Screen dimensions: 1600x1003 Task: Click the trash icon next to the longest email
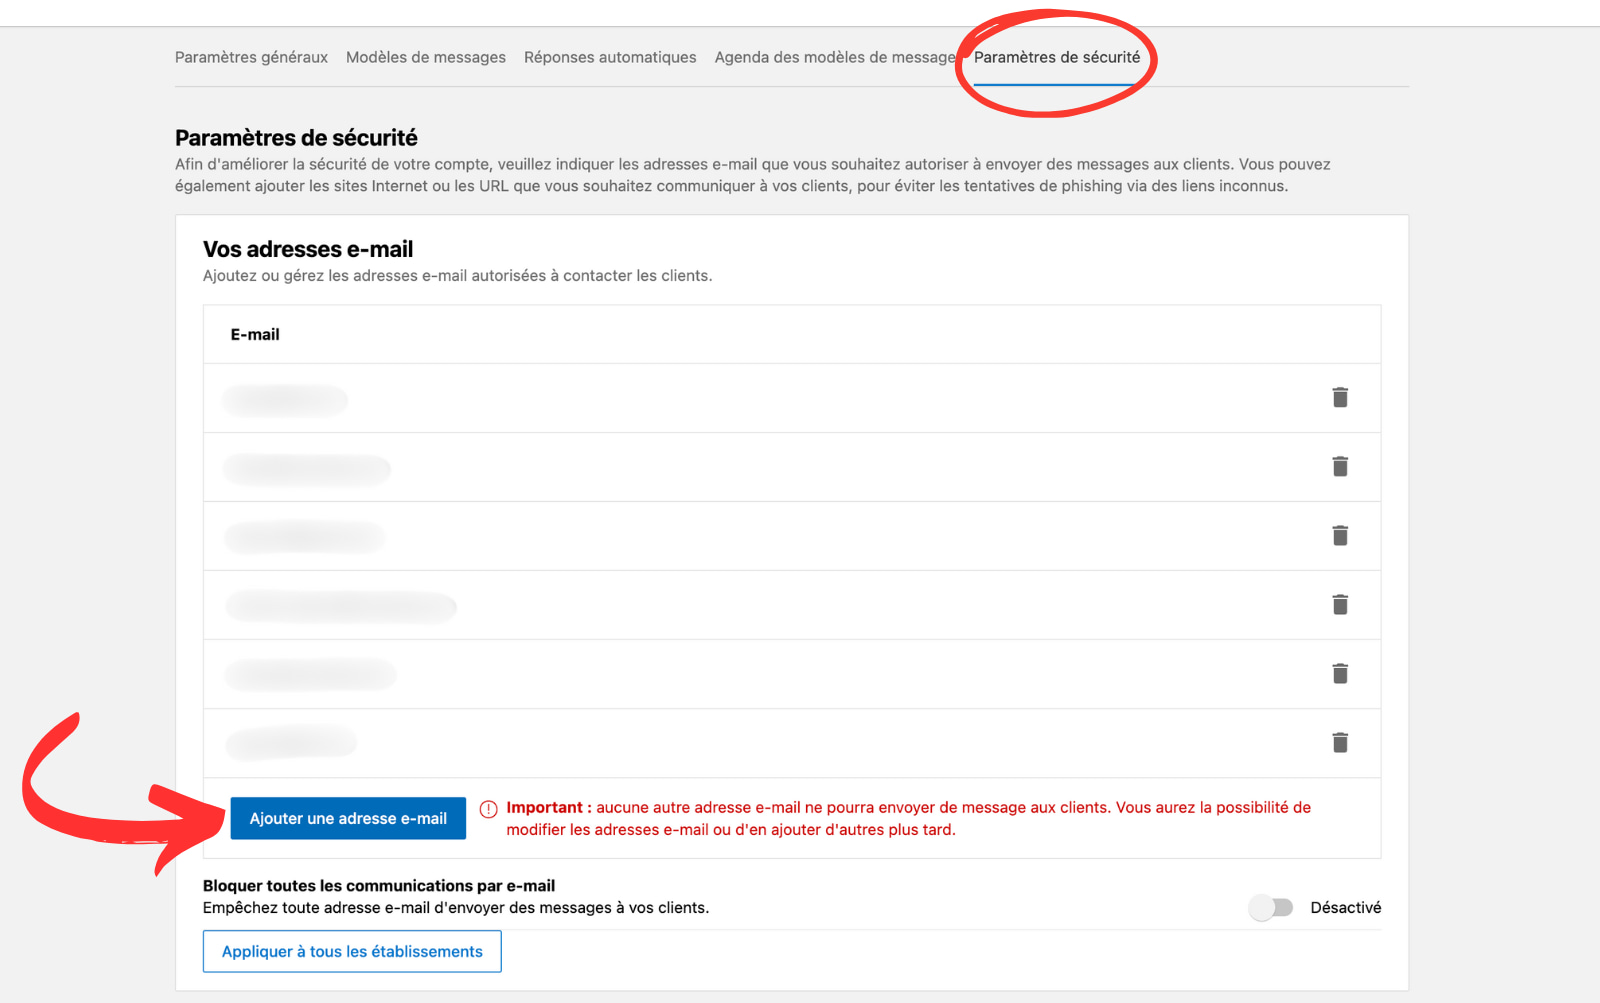coord(1340,604)
